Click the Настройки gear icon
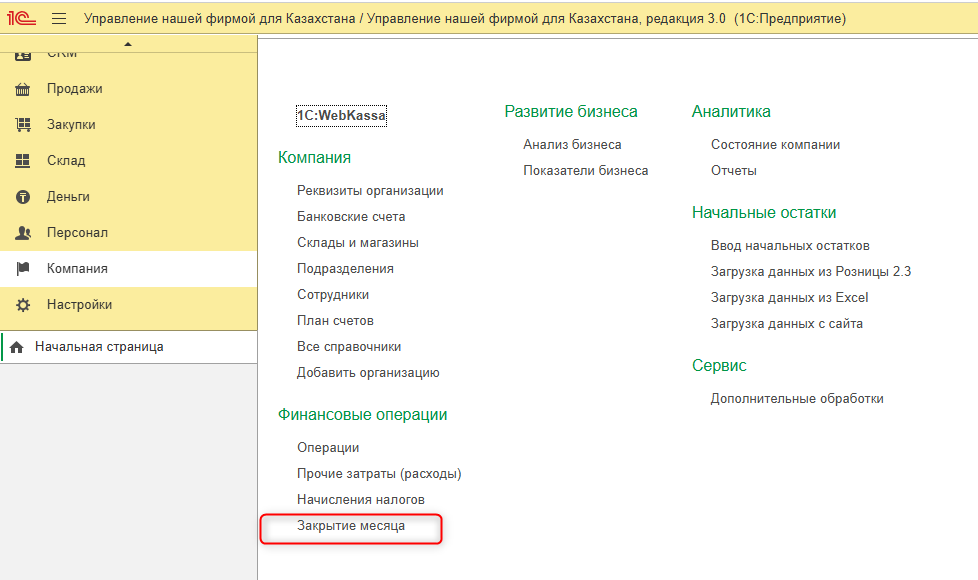Screen dimensions: 978x580 [24, 305]
